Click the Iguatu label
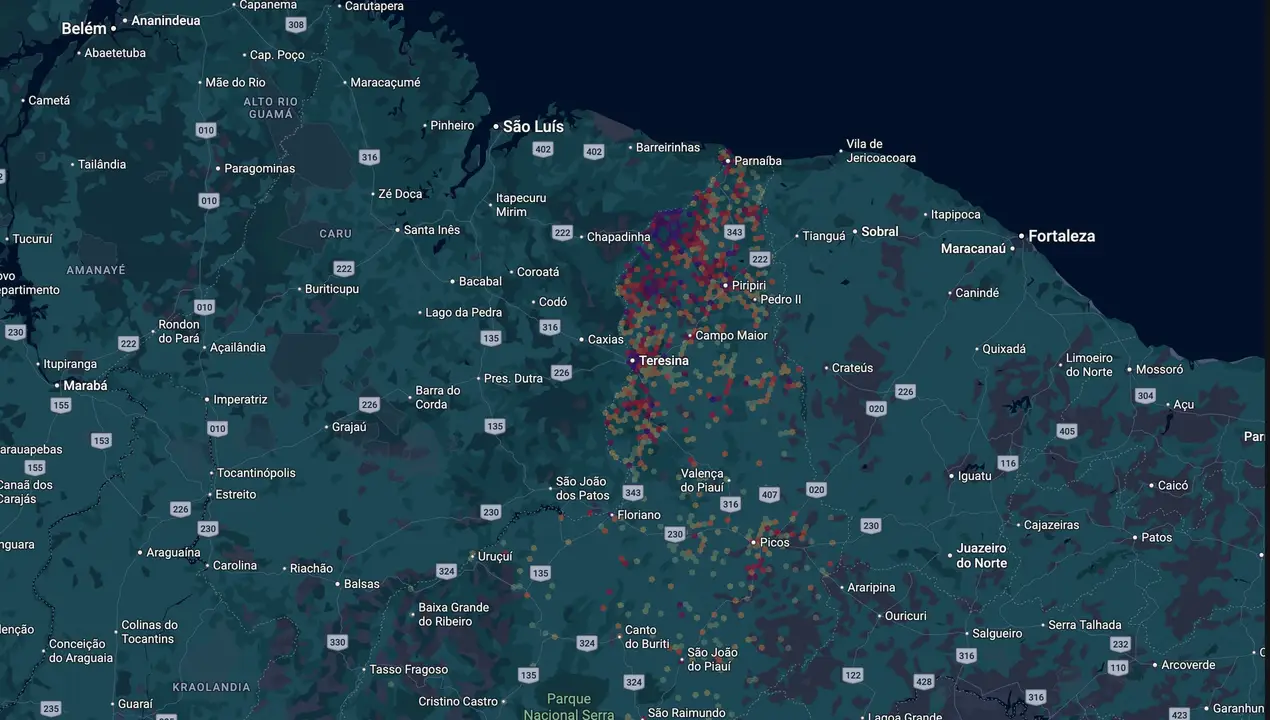 974,477
